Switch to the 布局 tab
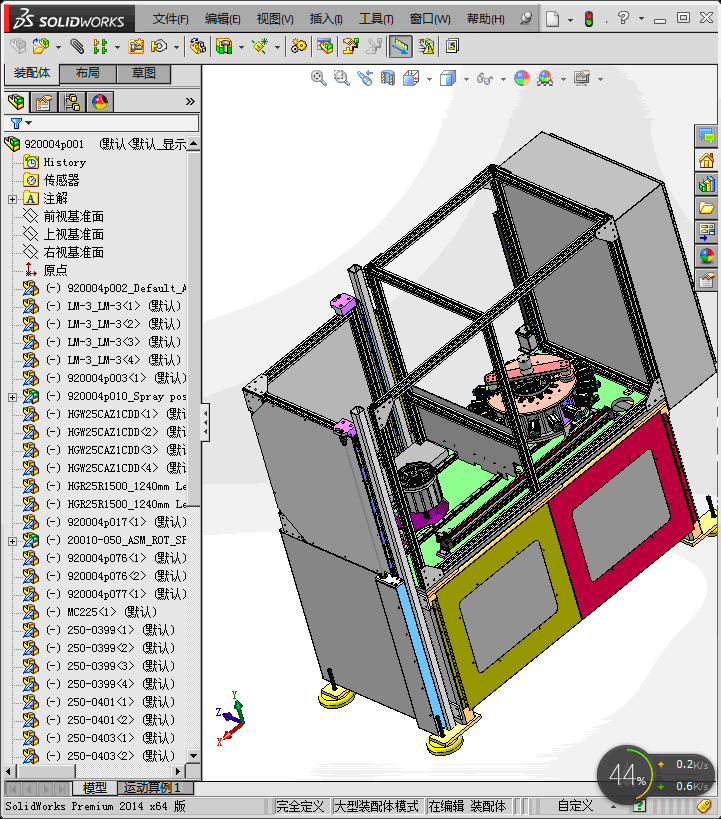721x819 pixels. pyautogui.click(x=88, y=73)
